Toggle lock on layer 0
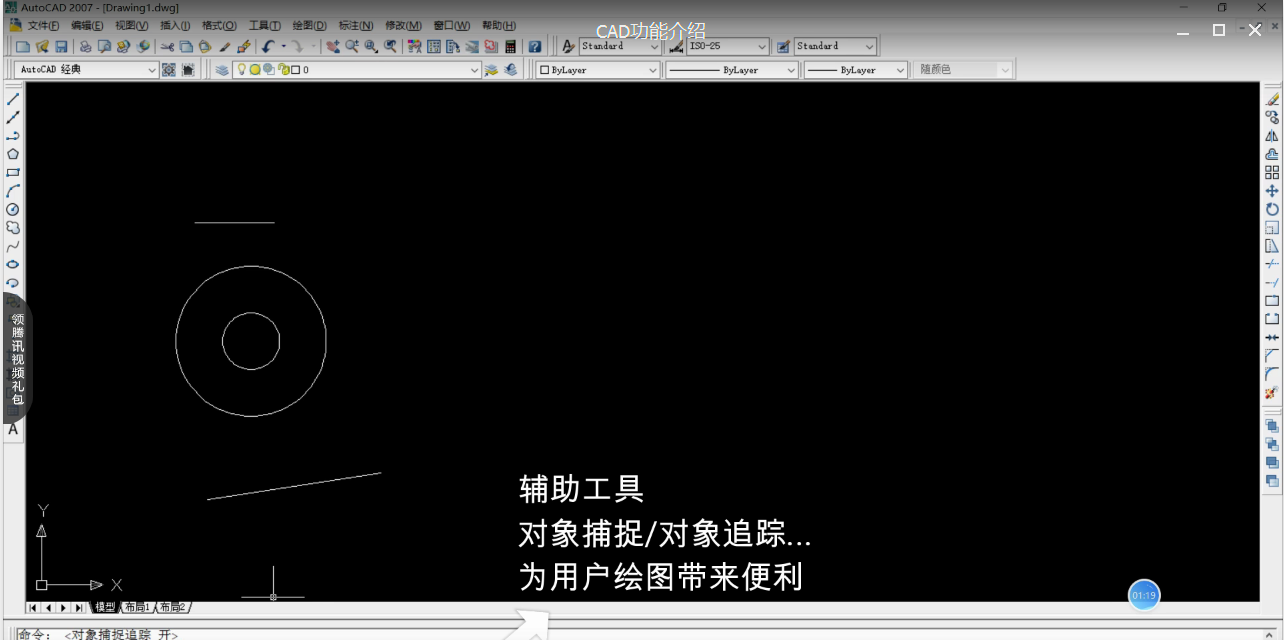The image size is (1284, 640). pos(283,69)
